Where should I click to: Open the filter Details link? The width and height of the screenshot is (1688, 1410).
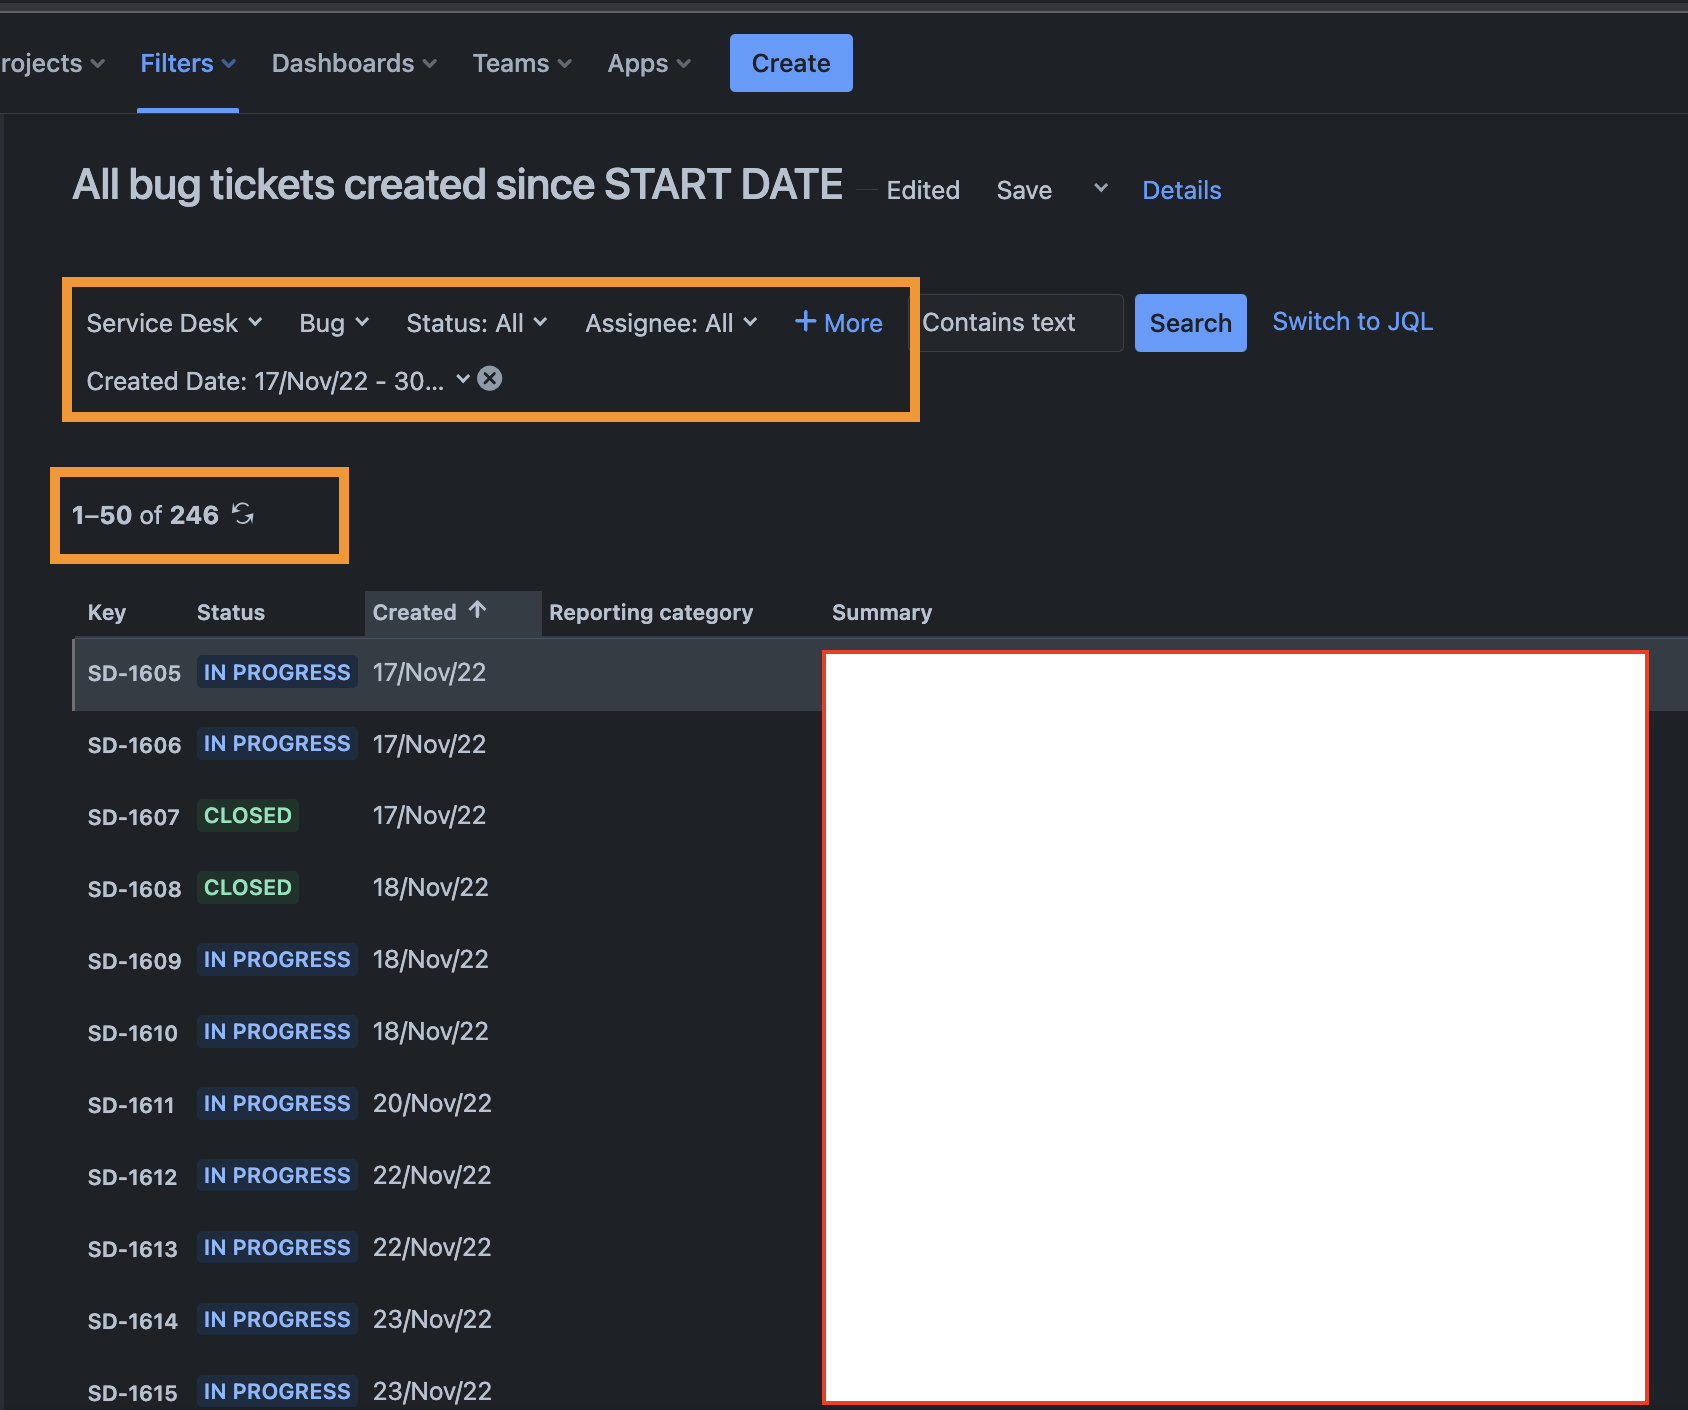coord(1182,190)
